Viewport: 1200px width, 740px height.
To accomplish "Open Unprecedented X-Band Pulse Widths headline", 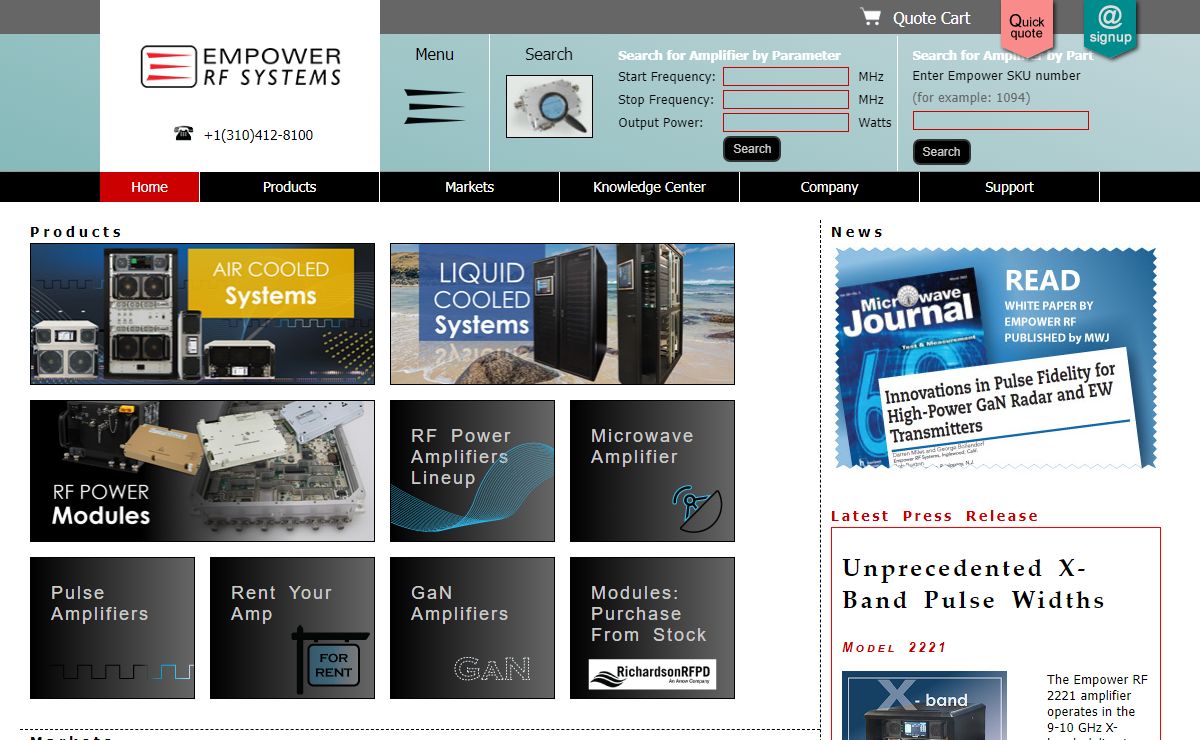I will click(973, 584).
